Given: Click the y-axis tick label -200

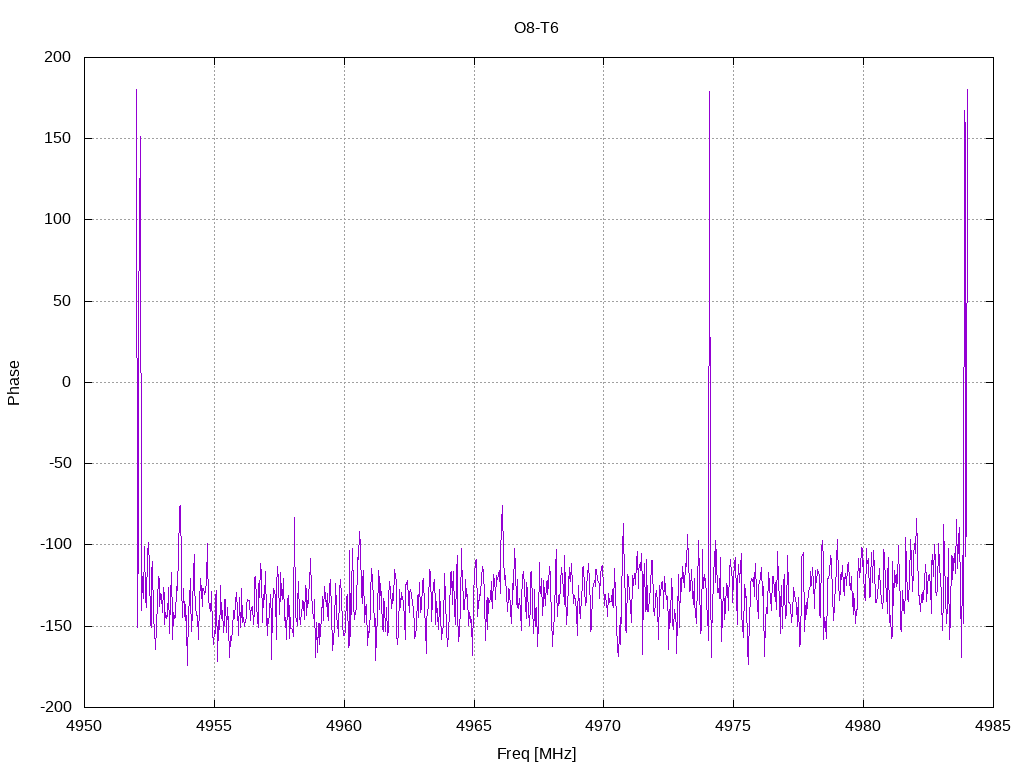Looking at the screenshot, I should coord(56,707).
